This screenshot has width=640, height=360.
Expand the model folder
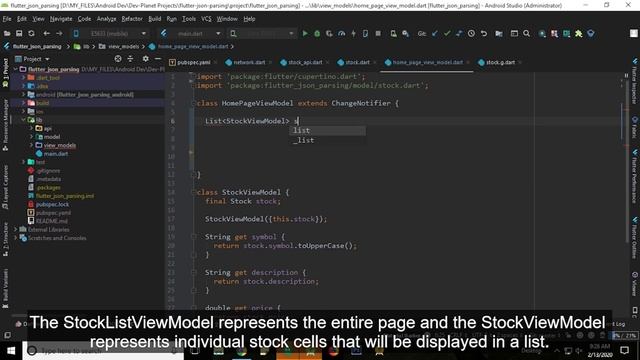coord(31,137)
